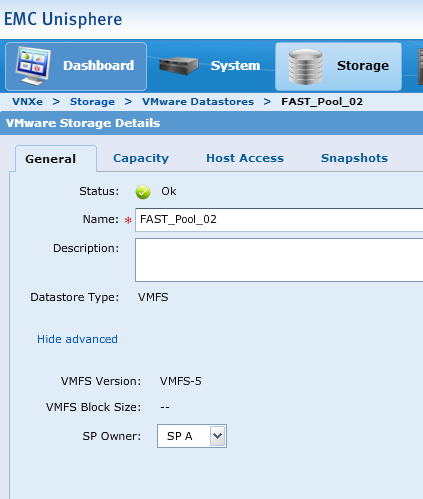This screenshot has height=499, width=423.
Task: Click the FAST_Pool_02 breadcrumb text
Action: point(322,102)
